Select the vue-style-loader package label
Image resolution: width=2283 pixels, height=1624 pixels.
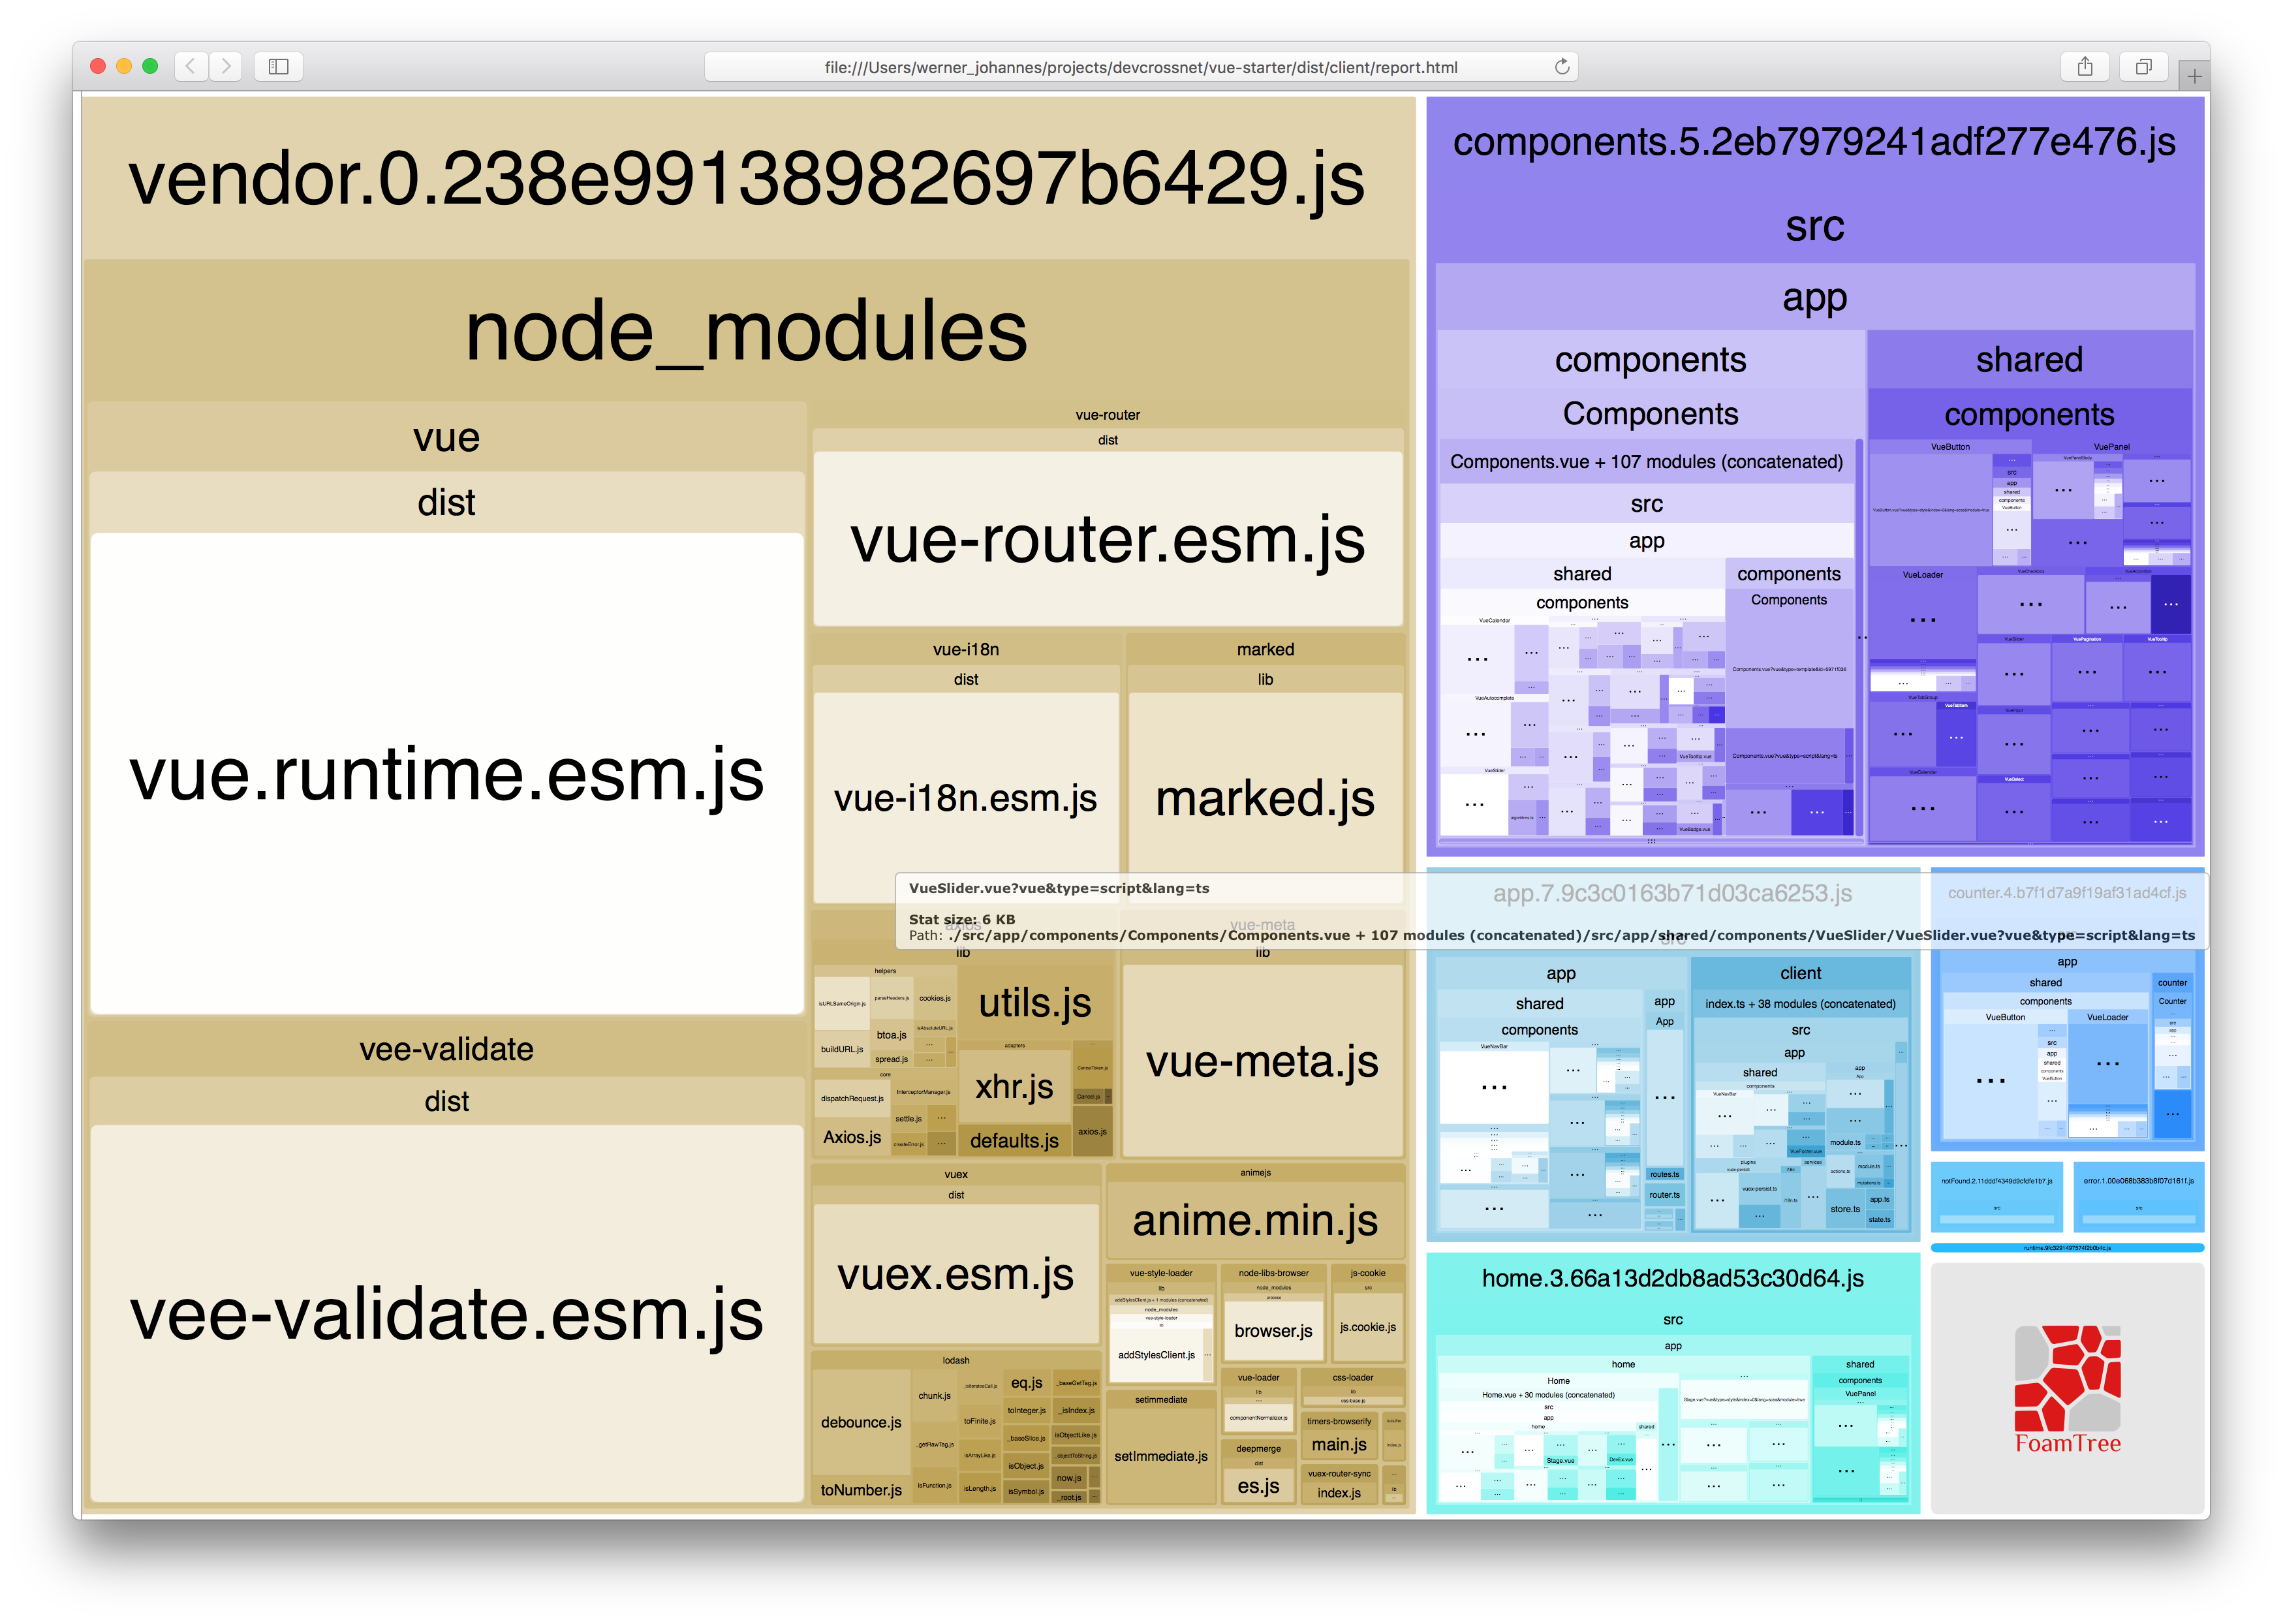point(1161,1273)
